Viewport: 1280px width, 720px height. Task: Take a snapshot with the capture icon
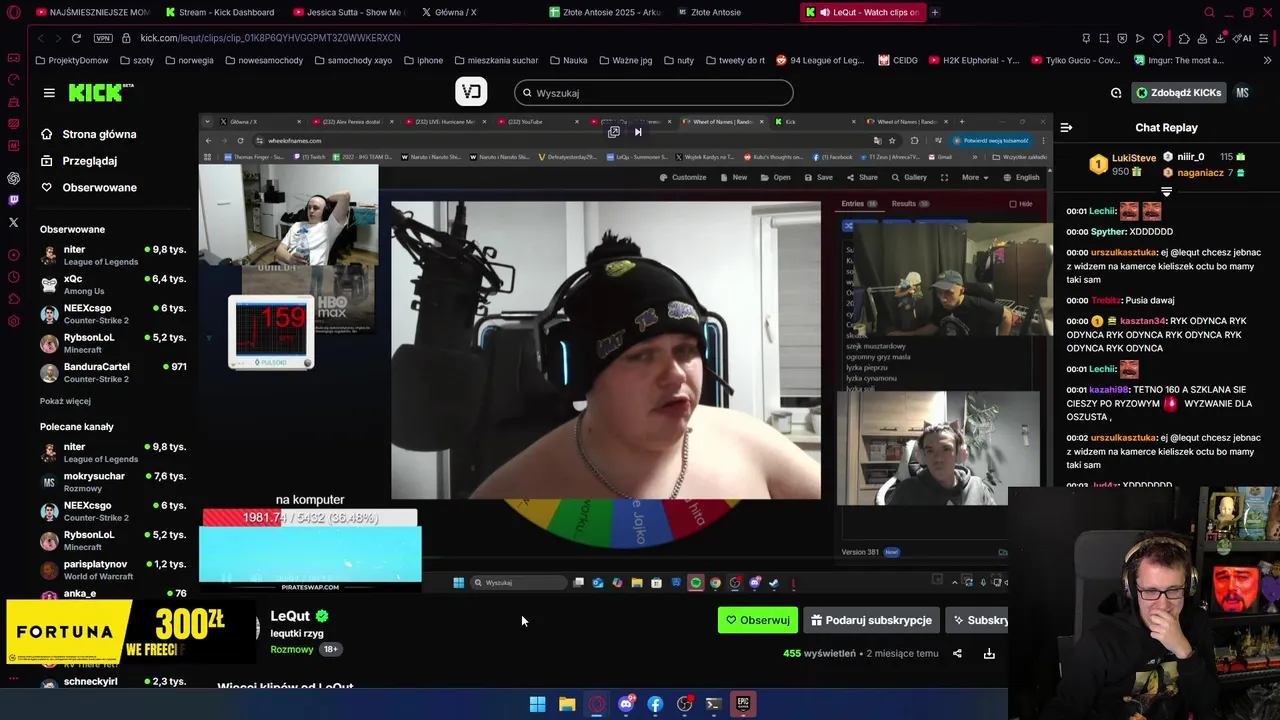click(1104, 38)
